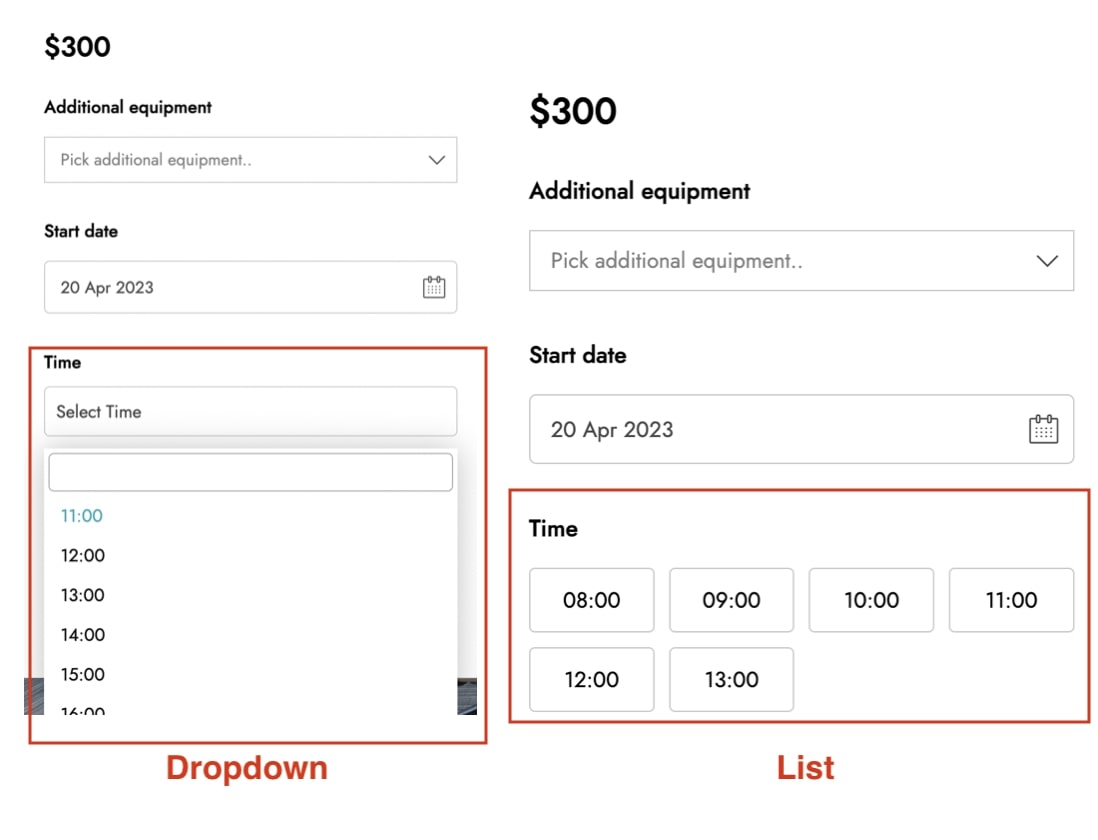The height and width of the screenshot is (840, 1098).
Task: Choose 13:00 from the time dropdown list
Action: [x=251, y=596]
